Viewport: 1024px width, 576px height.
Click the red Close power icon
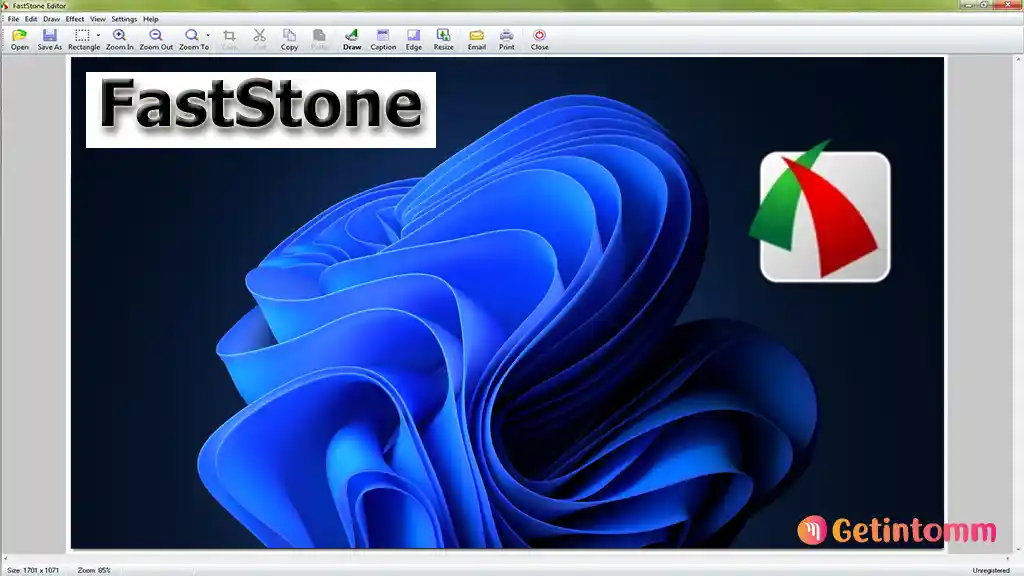(x=539, y=35)
